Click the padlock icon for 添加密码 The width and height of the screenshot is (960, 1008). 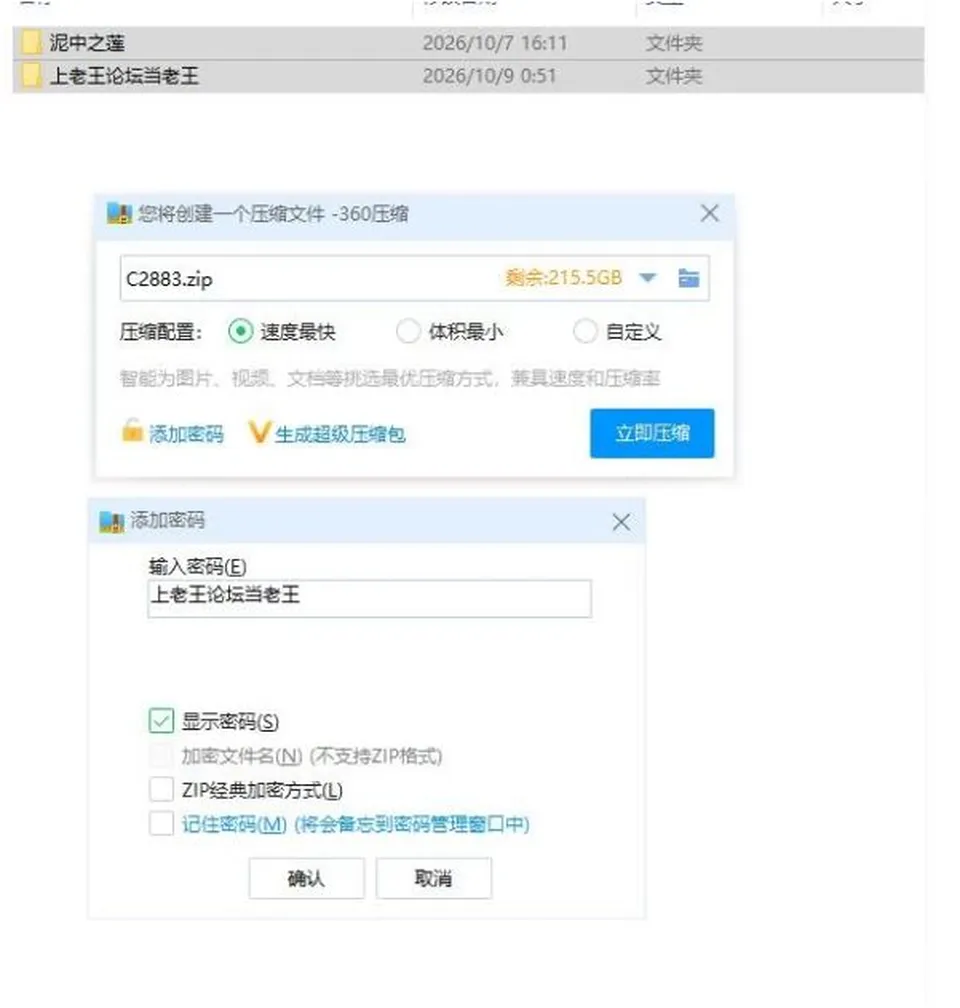[x=132, y=431]
